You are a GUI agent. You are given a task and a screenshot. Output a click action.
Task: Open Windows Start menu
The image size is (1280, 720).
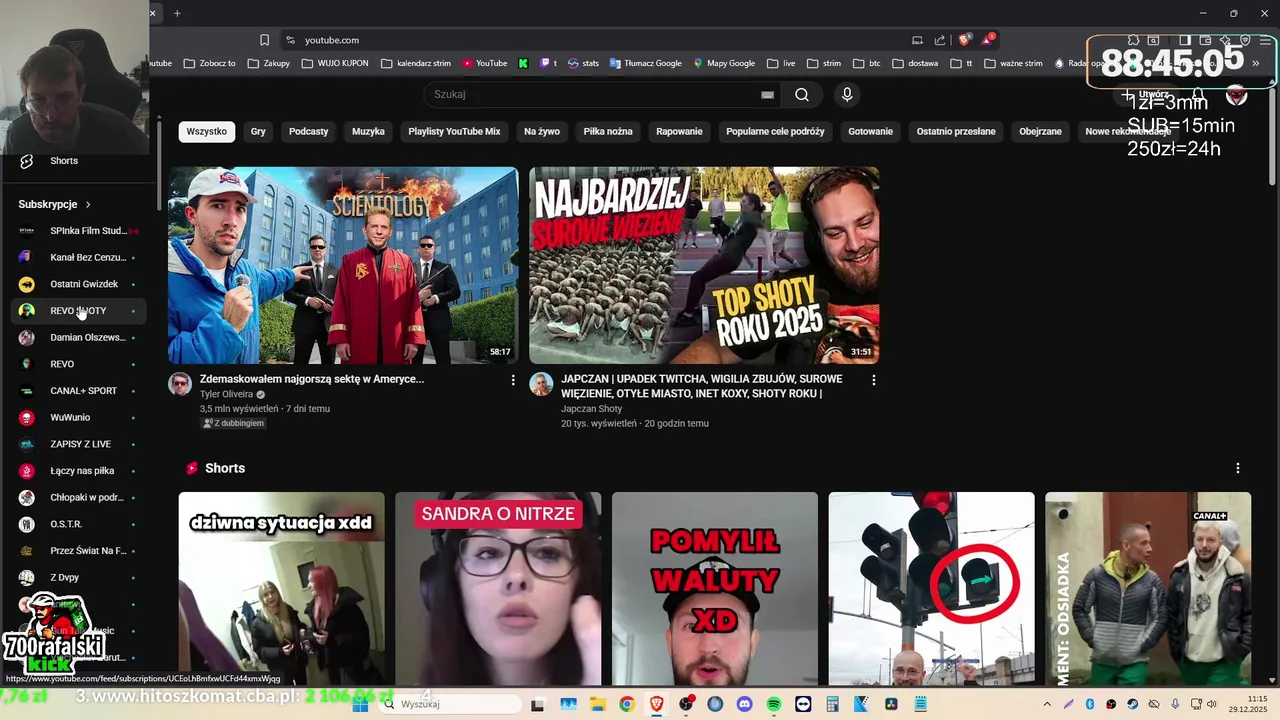coord(361,704)
